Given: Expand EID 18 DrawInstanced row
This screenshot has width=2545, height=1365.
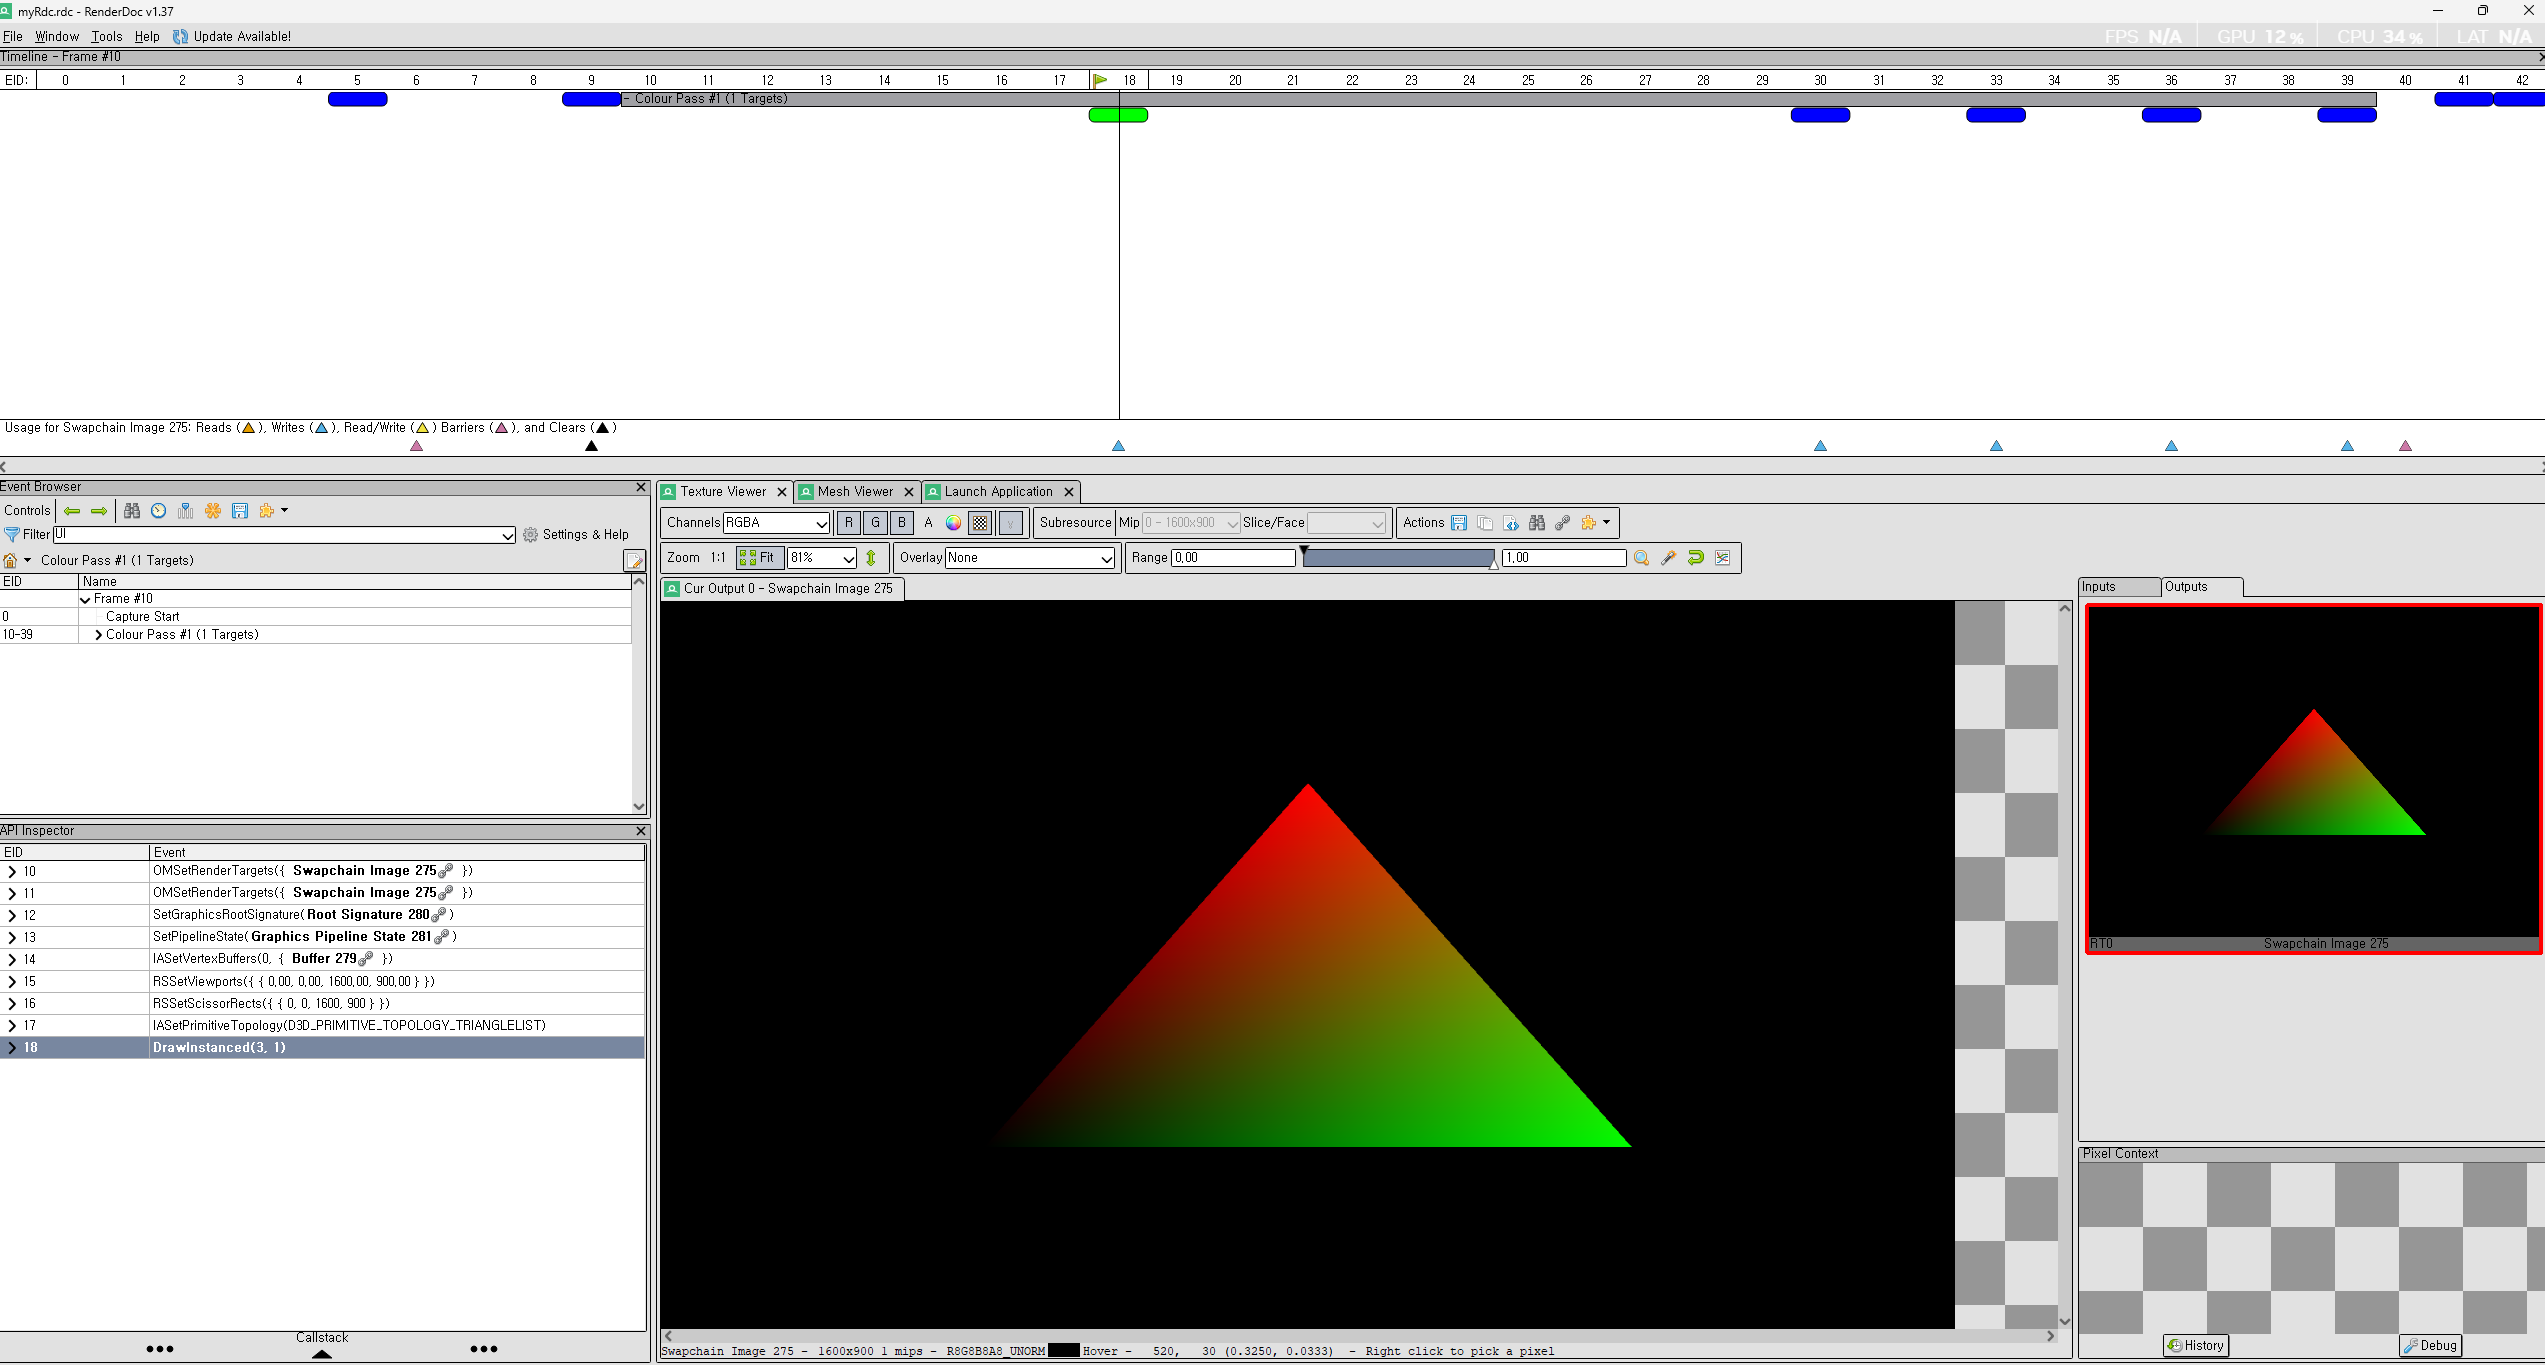Looking at the screenshot, I should [12, 1048].
